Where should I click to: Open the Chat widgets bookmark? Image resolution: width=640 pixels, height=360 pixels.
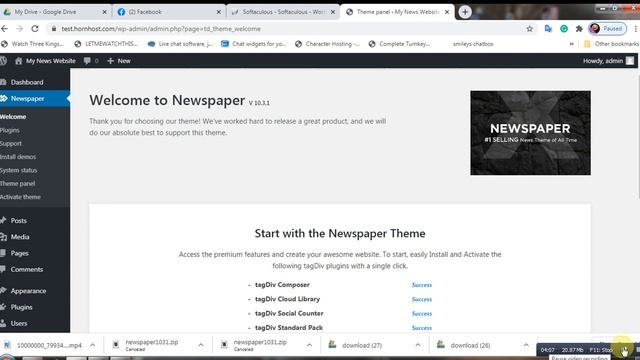pyautogui.click(x=253, y=44)
